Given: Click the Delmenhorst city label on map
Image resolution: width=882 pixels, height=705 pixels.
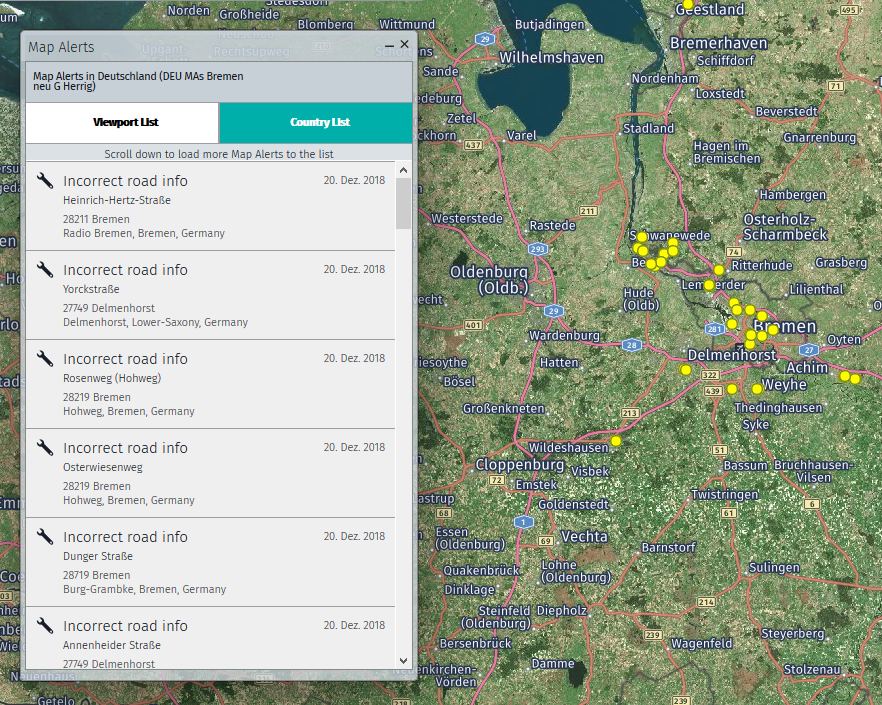Looking at the screenshot, I should point(732,355).
